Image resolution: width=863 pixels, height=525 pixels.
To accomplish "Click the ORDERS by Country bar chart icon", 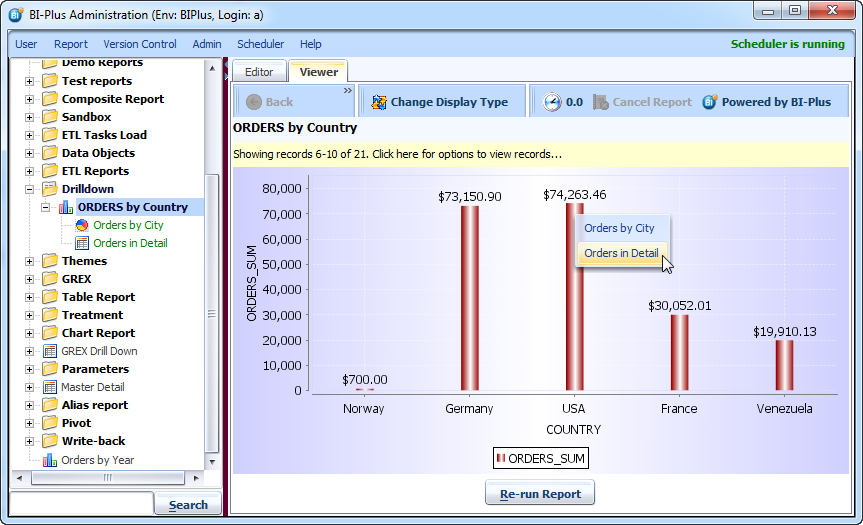I will (67, 207).
